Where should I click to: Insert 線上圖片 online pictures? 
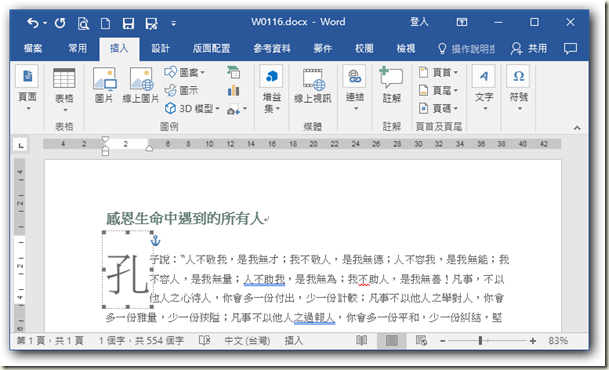coord(141,85)
